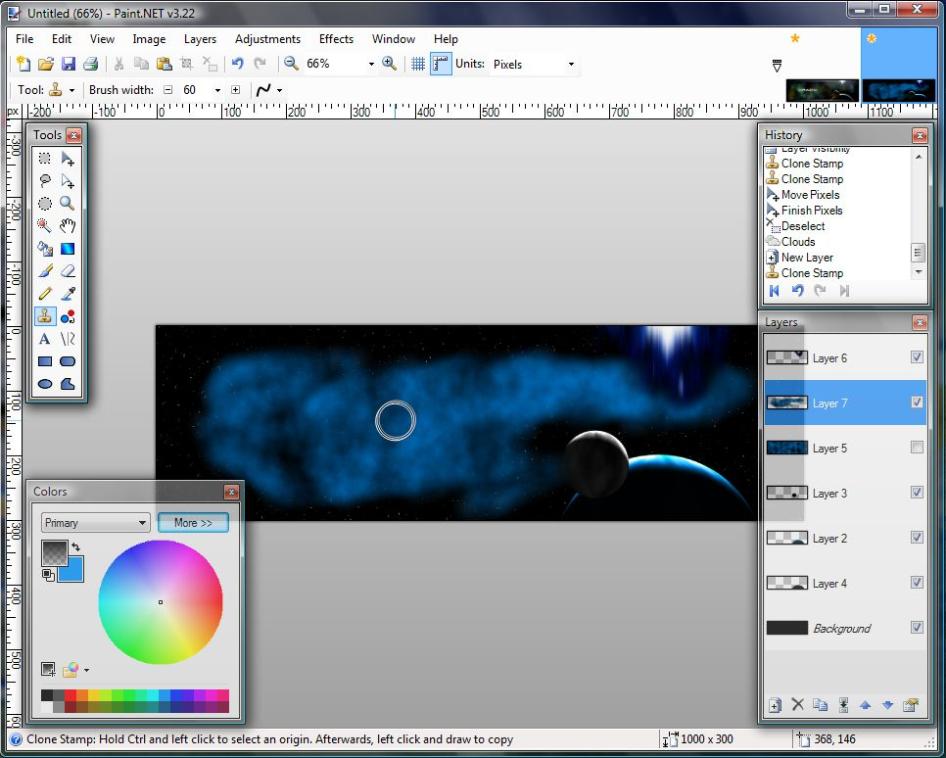
Task: Click the More >> button in Colors
Action: tap(193, 523)
